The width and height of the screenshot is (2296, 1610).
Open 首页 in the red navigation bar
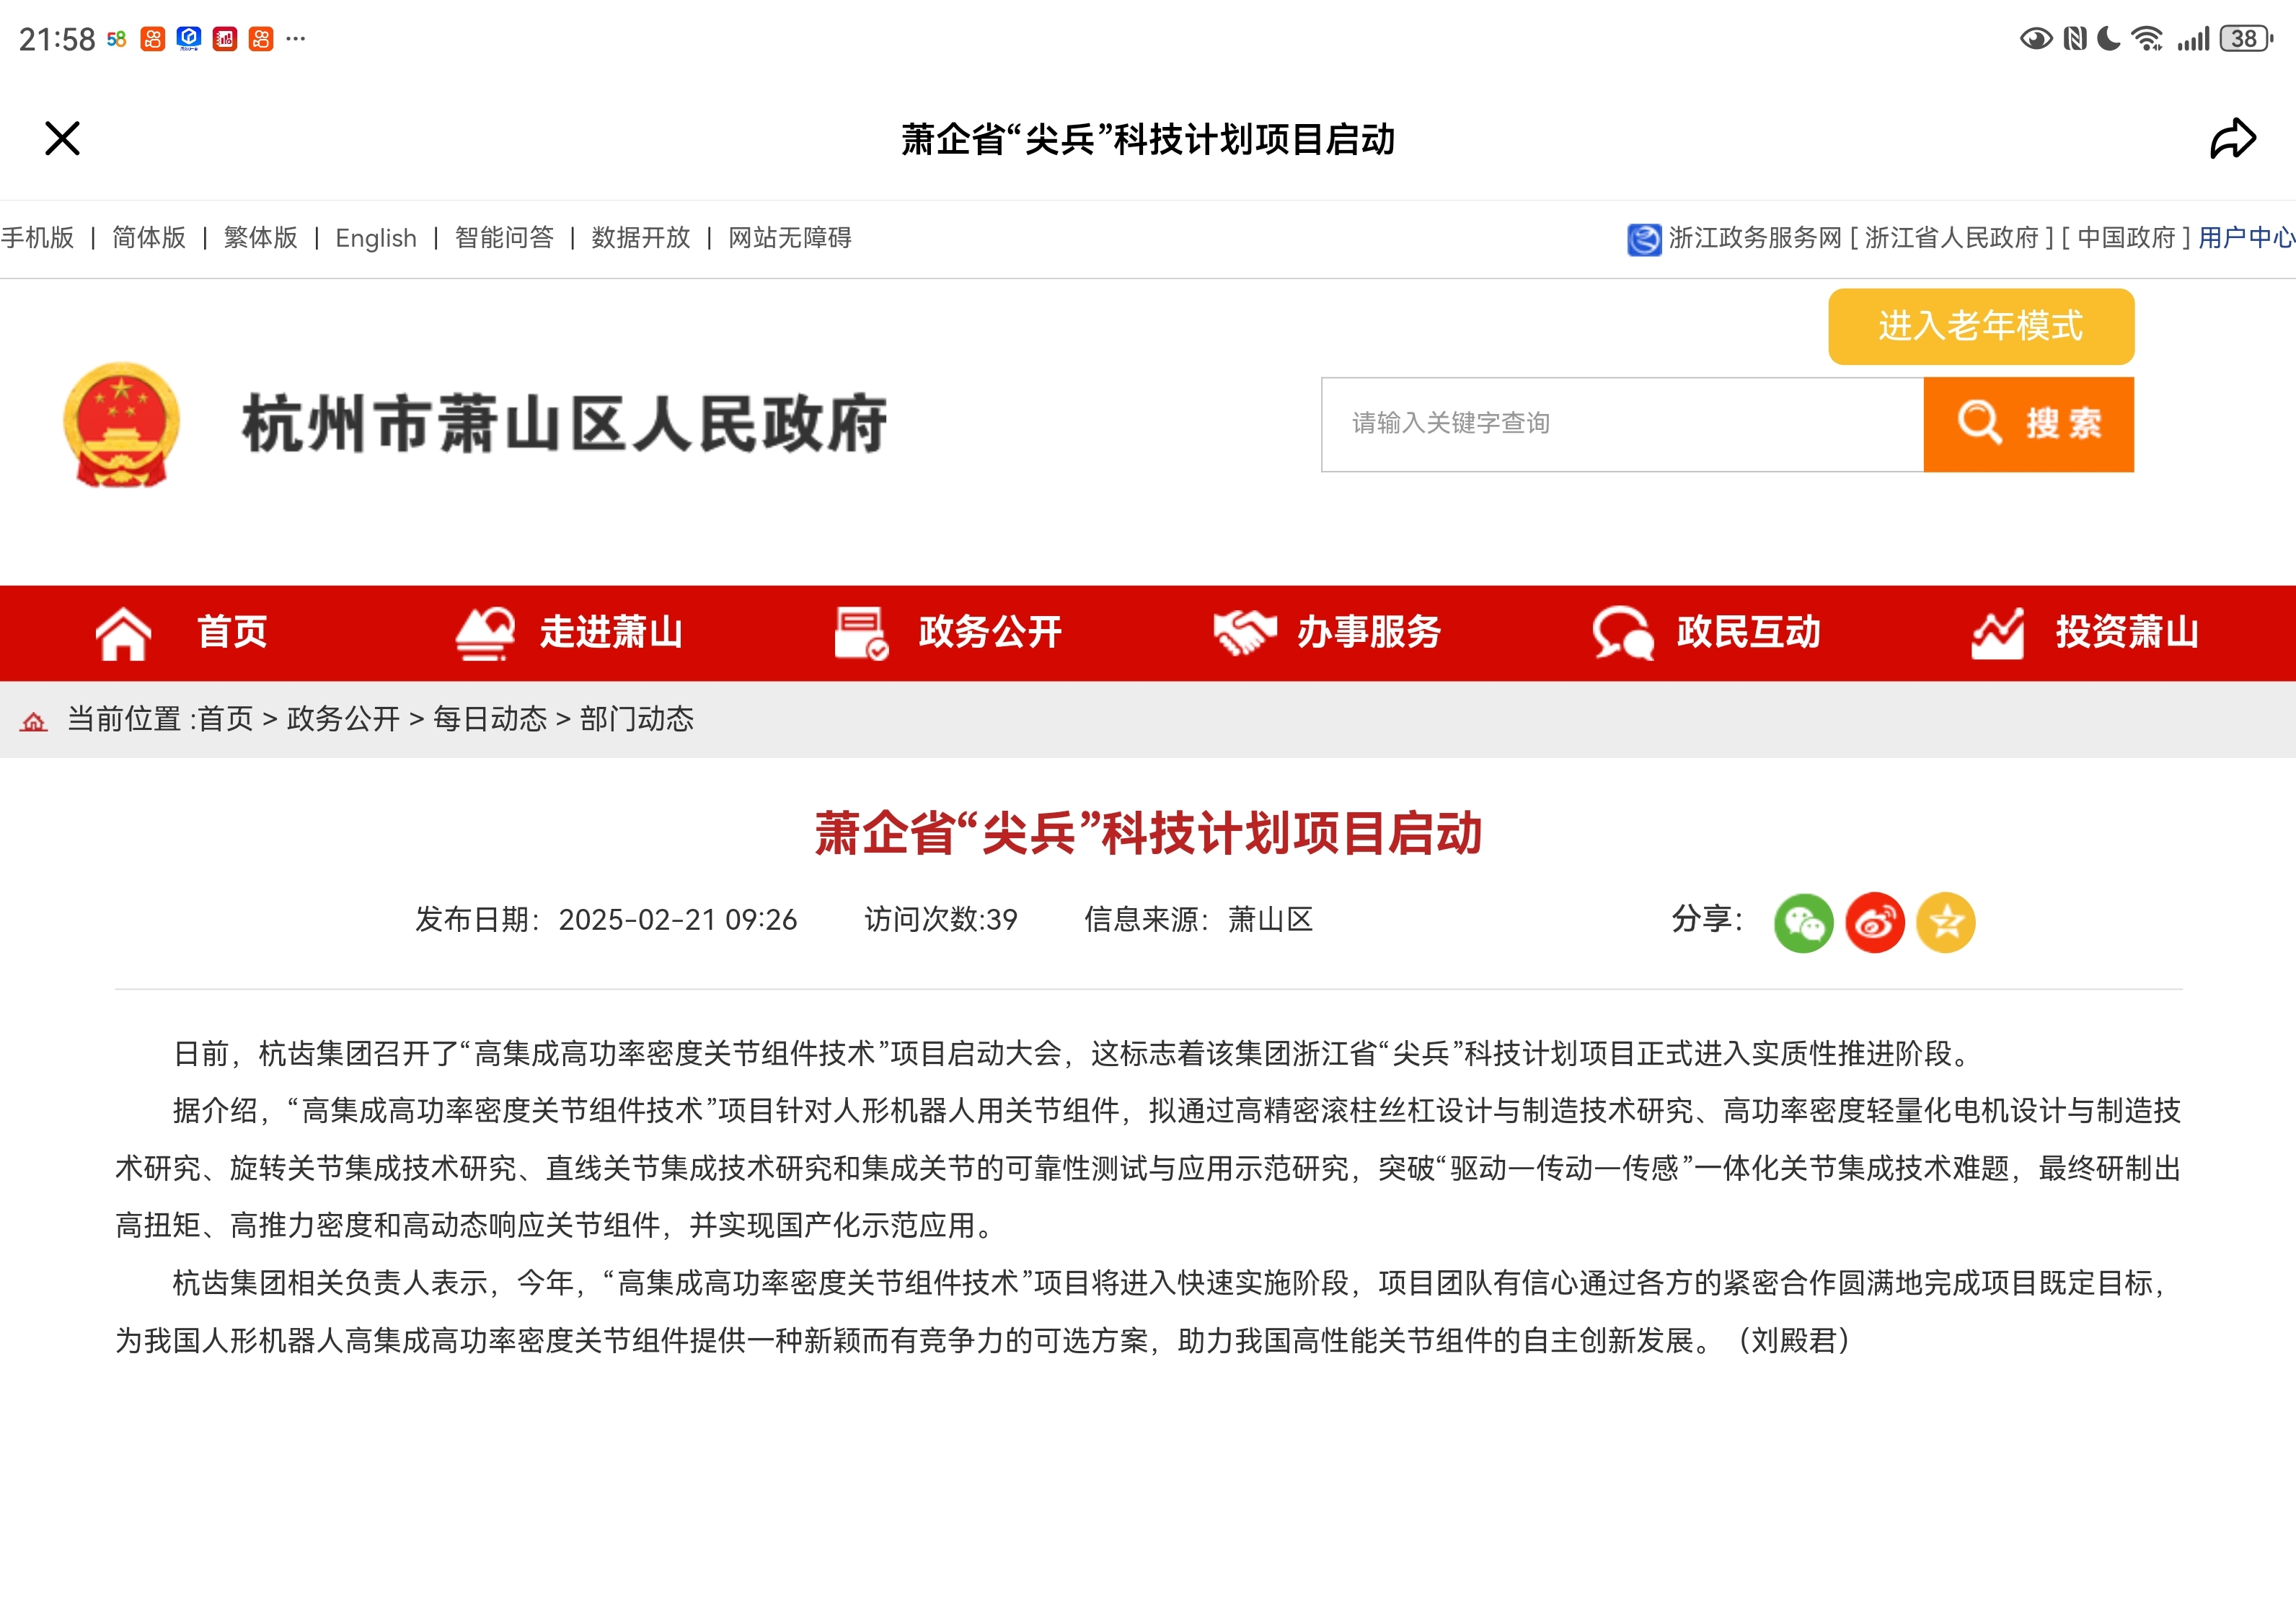click(x=182, y=633)
